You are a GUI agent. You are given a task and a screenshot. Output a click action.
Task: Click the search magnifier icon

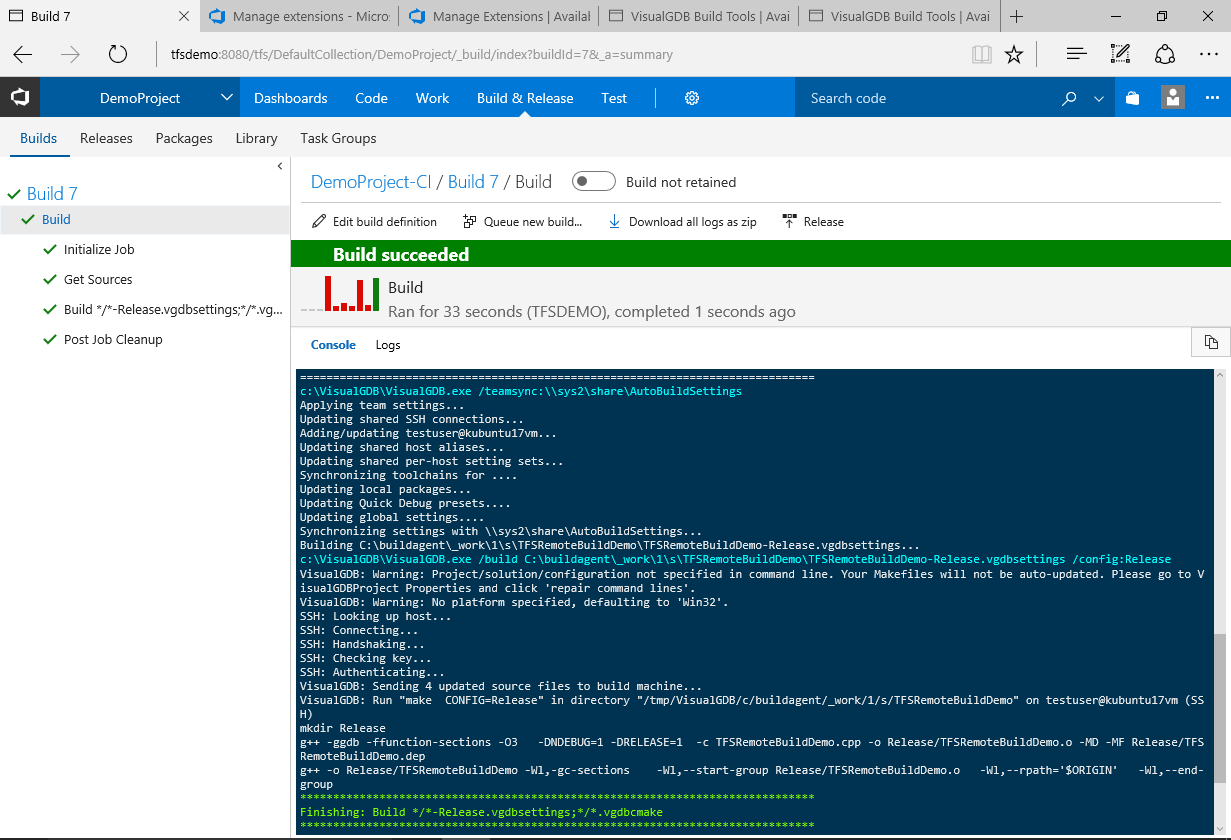1069,98
